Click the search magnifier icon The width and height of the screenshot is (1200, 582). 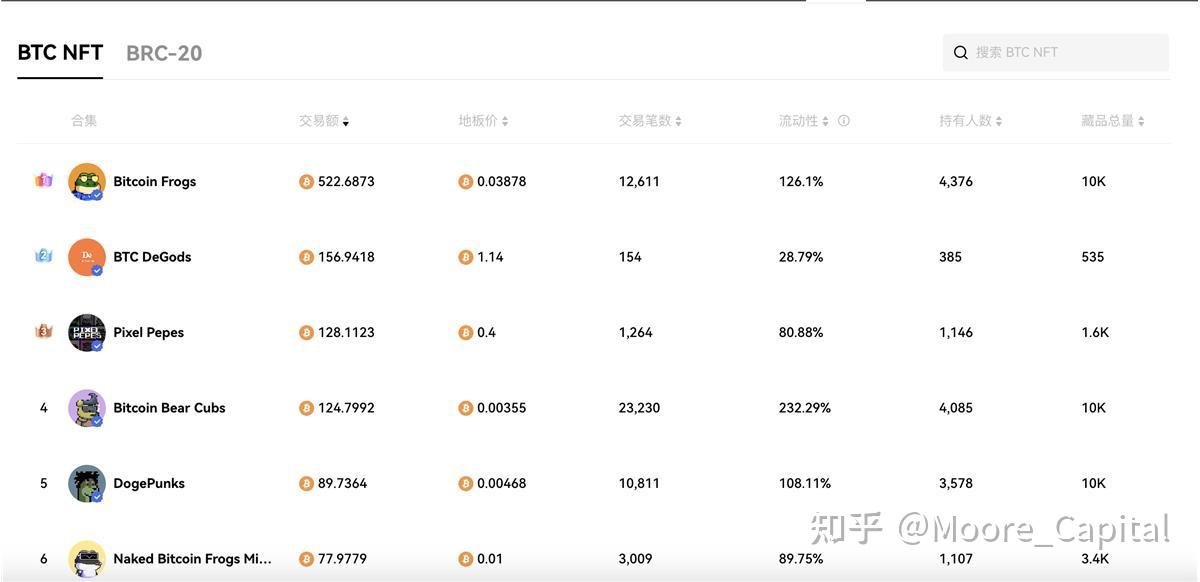click(x=960, y=53)
